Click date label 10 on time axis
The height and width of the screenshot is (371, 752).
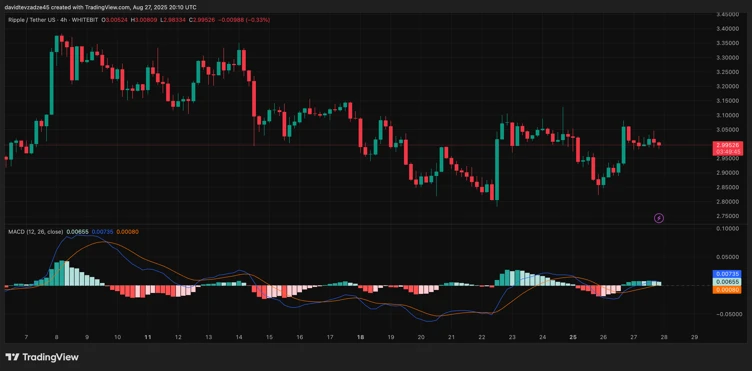pos(118,337)
